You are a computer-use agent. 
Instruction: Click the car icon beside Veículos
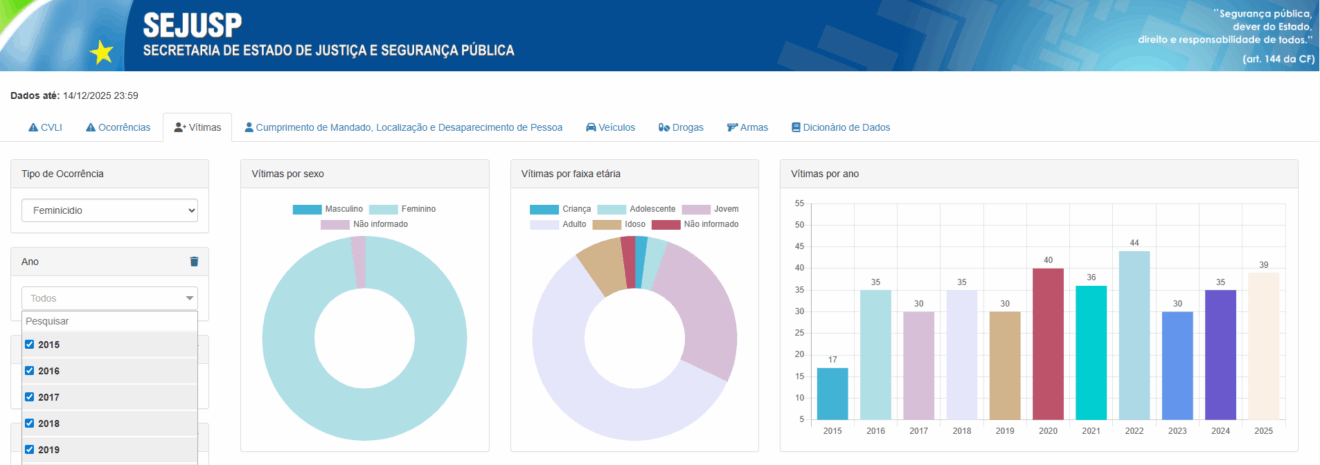pyautogui.click(x=591, y=128)
